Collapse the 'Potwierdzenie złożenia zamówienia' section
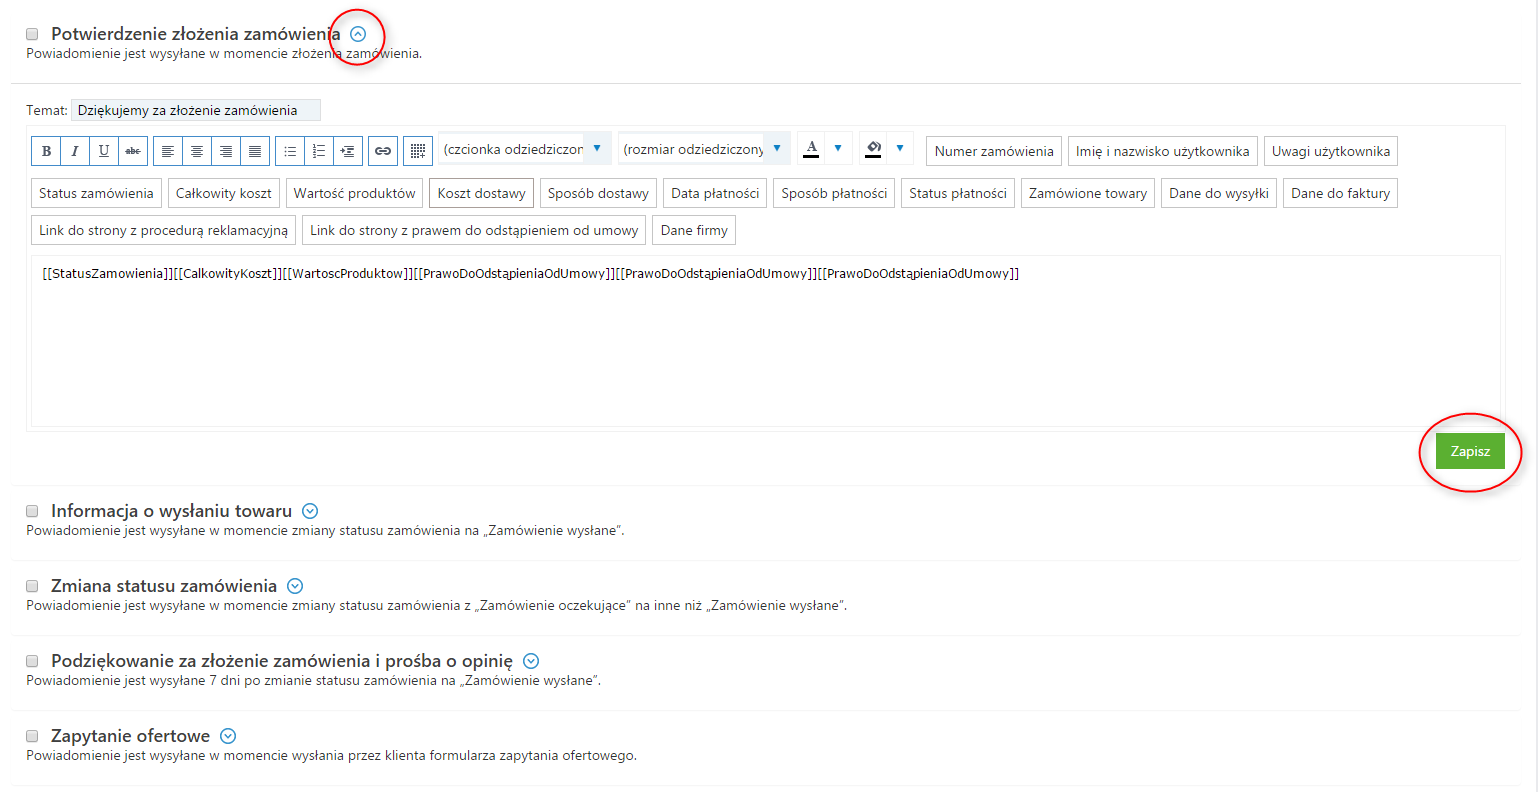Screen dimensions: 1538x792 point(358,34)
